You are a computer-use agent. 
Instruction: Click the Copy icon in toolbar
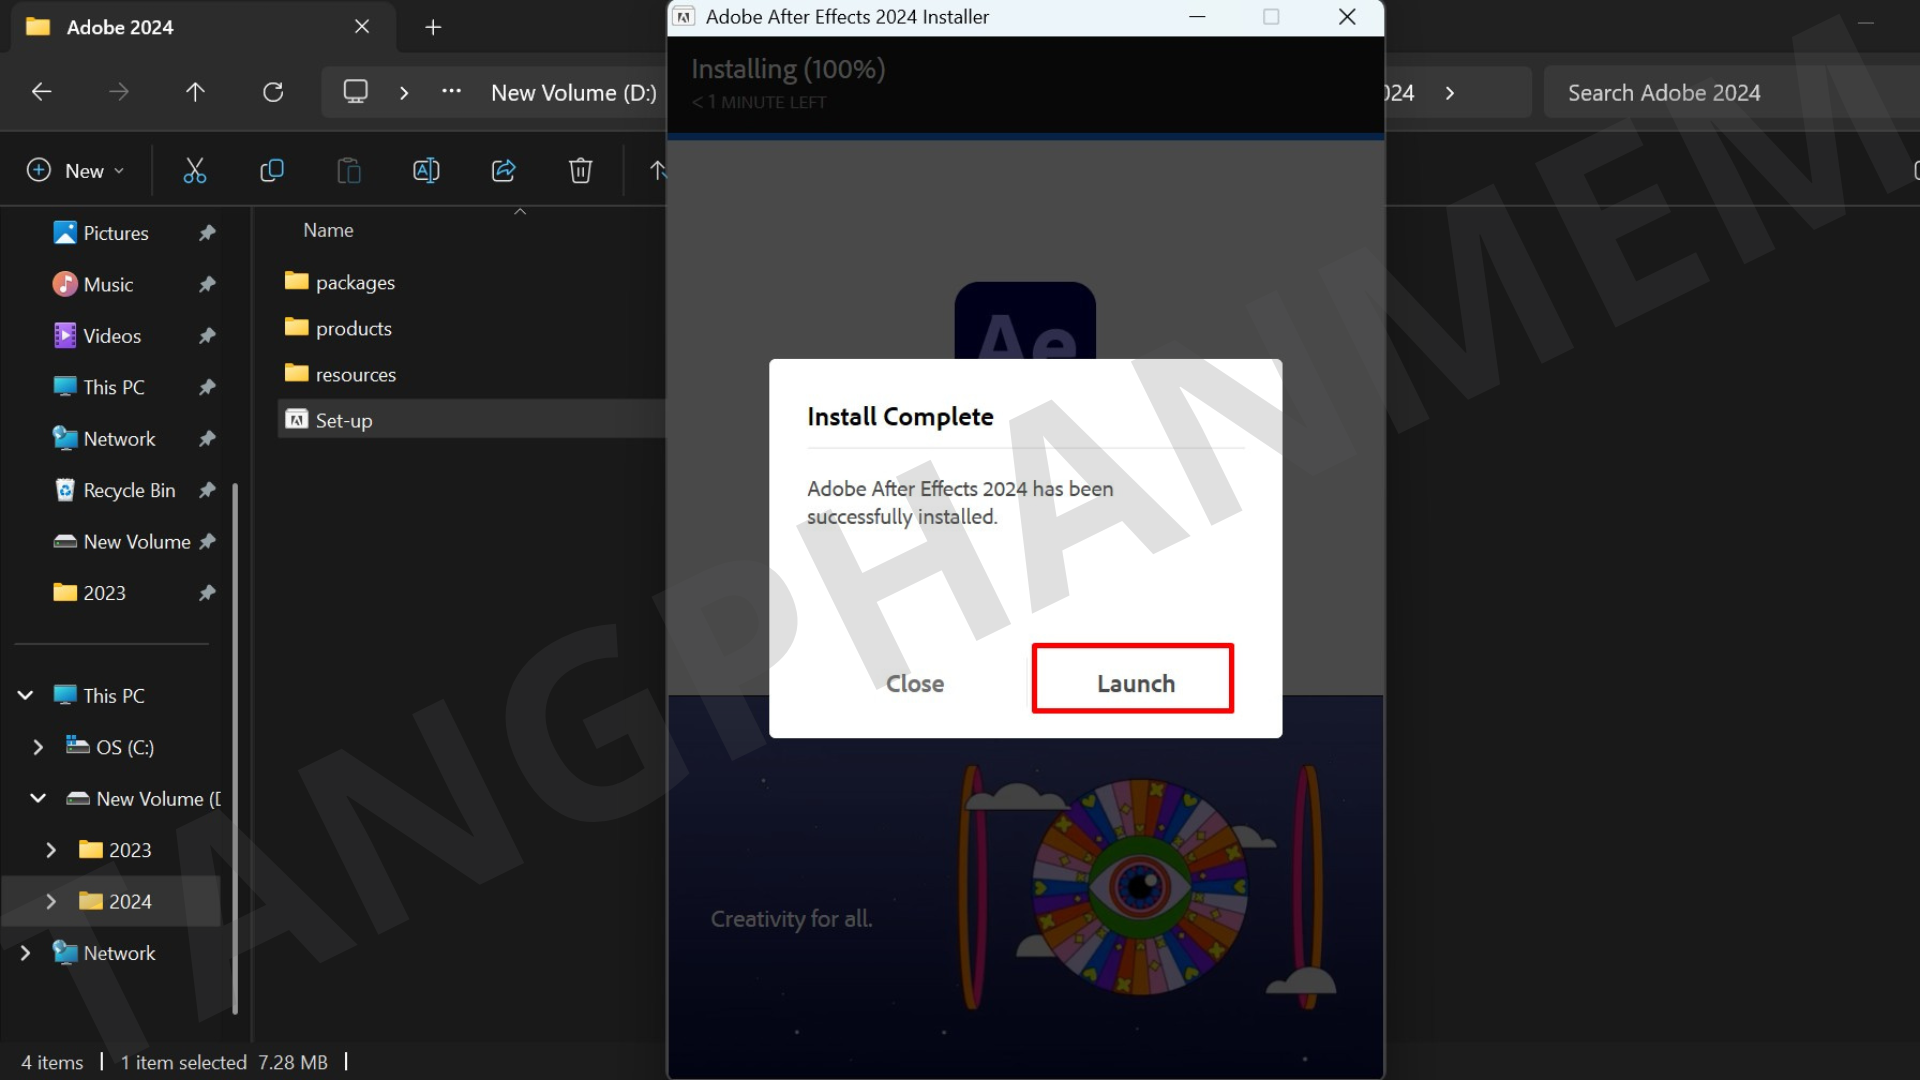271,171
